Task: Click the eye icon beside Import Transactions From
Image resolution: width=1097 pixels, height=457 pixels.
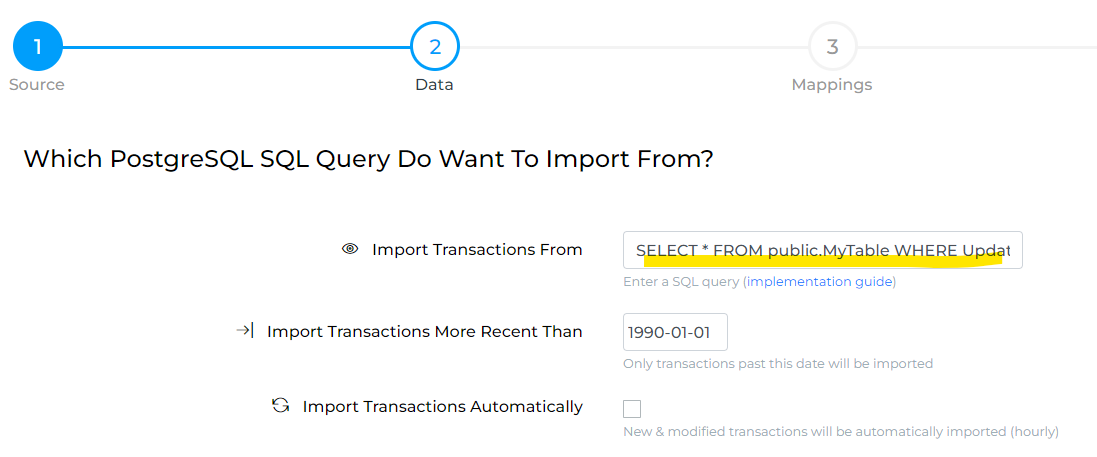Action: coord(350,249)
